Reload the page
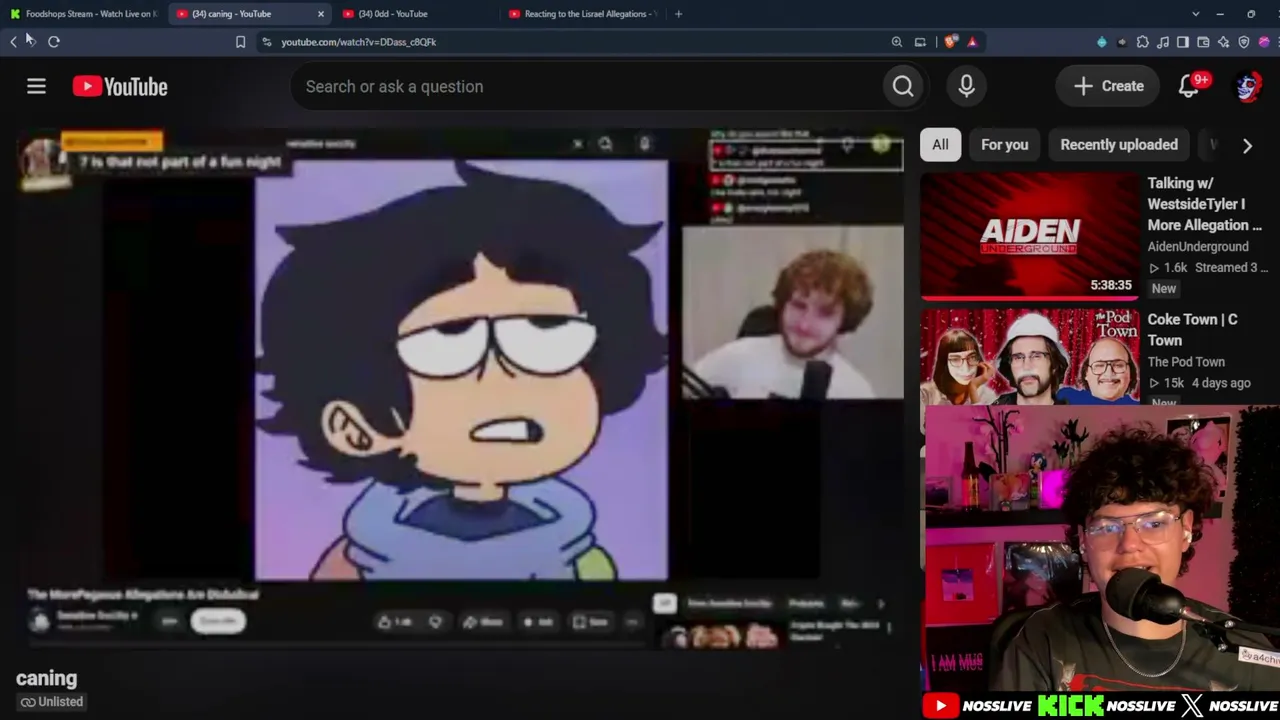Image resolution: width=1280 pixels, height=720 pixels. pyautogui.click(x=54, y=42)
